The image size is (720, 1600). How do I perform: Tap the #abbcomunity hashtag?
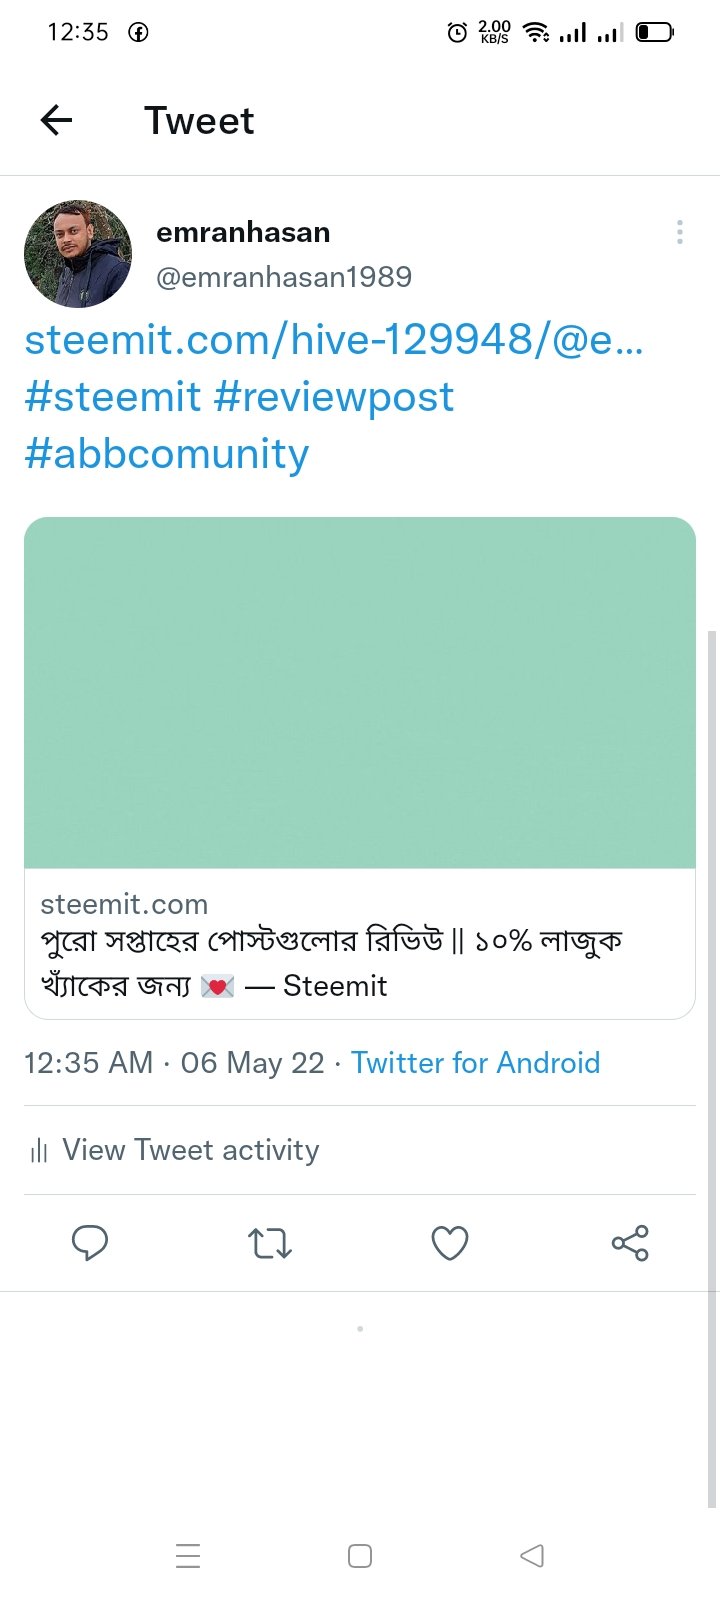(x=167, y=454)
